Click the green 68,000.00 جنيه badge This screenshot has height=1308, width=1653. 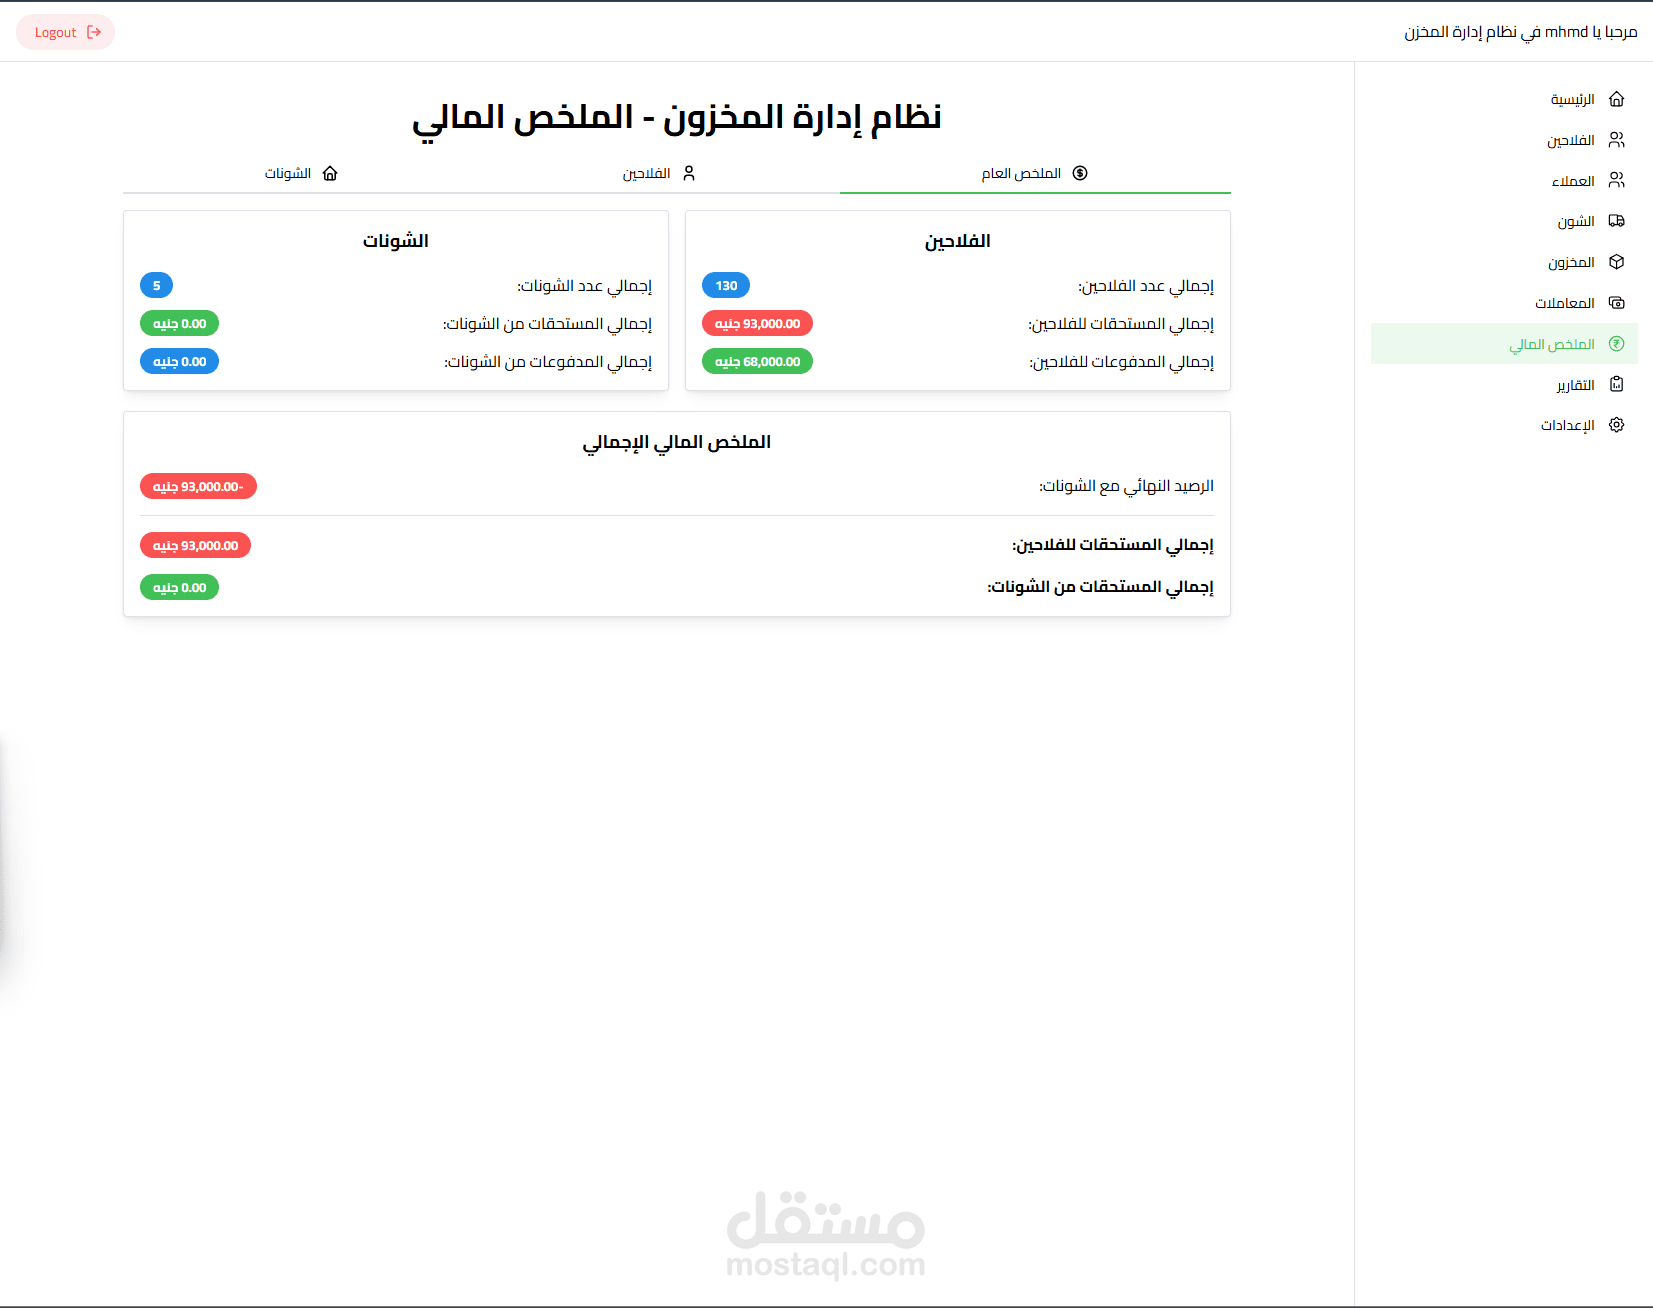click(x=757, y=362)
